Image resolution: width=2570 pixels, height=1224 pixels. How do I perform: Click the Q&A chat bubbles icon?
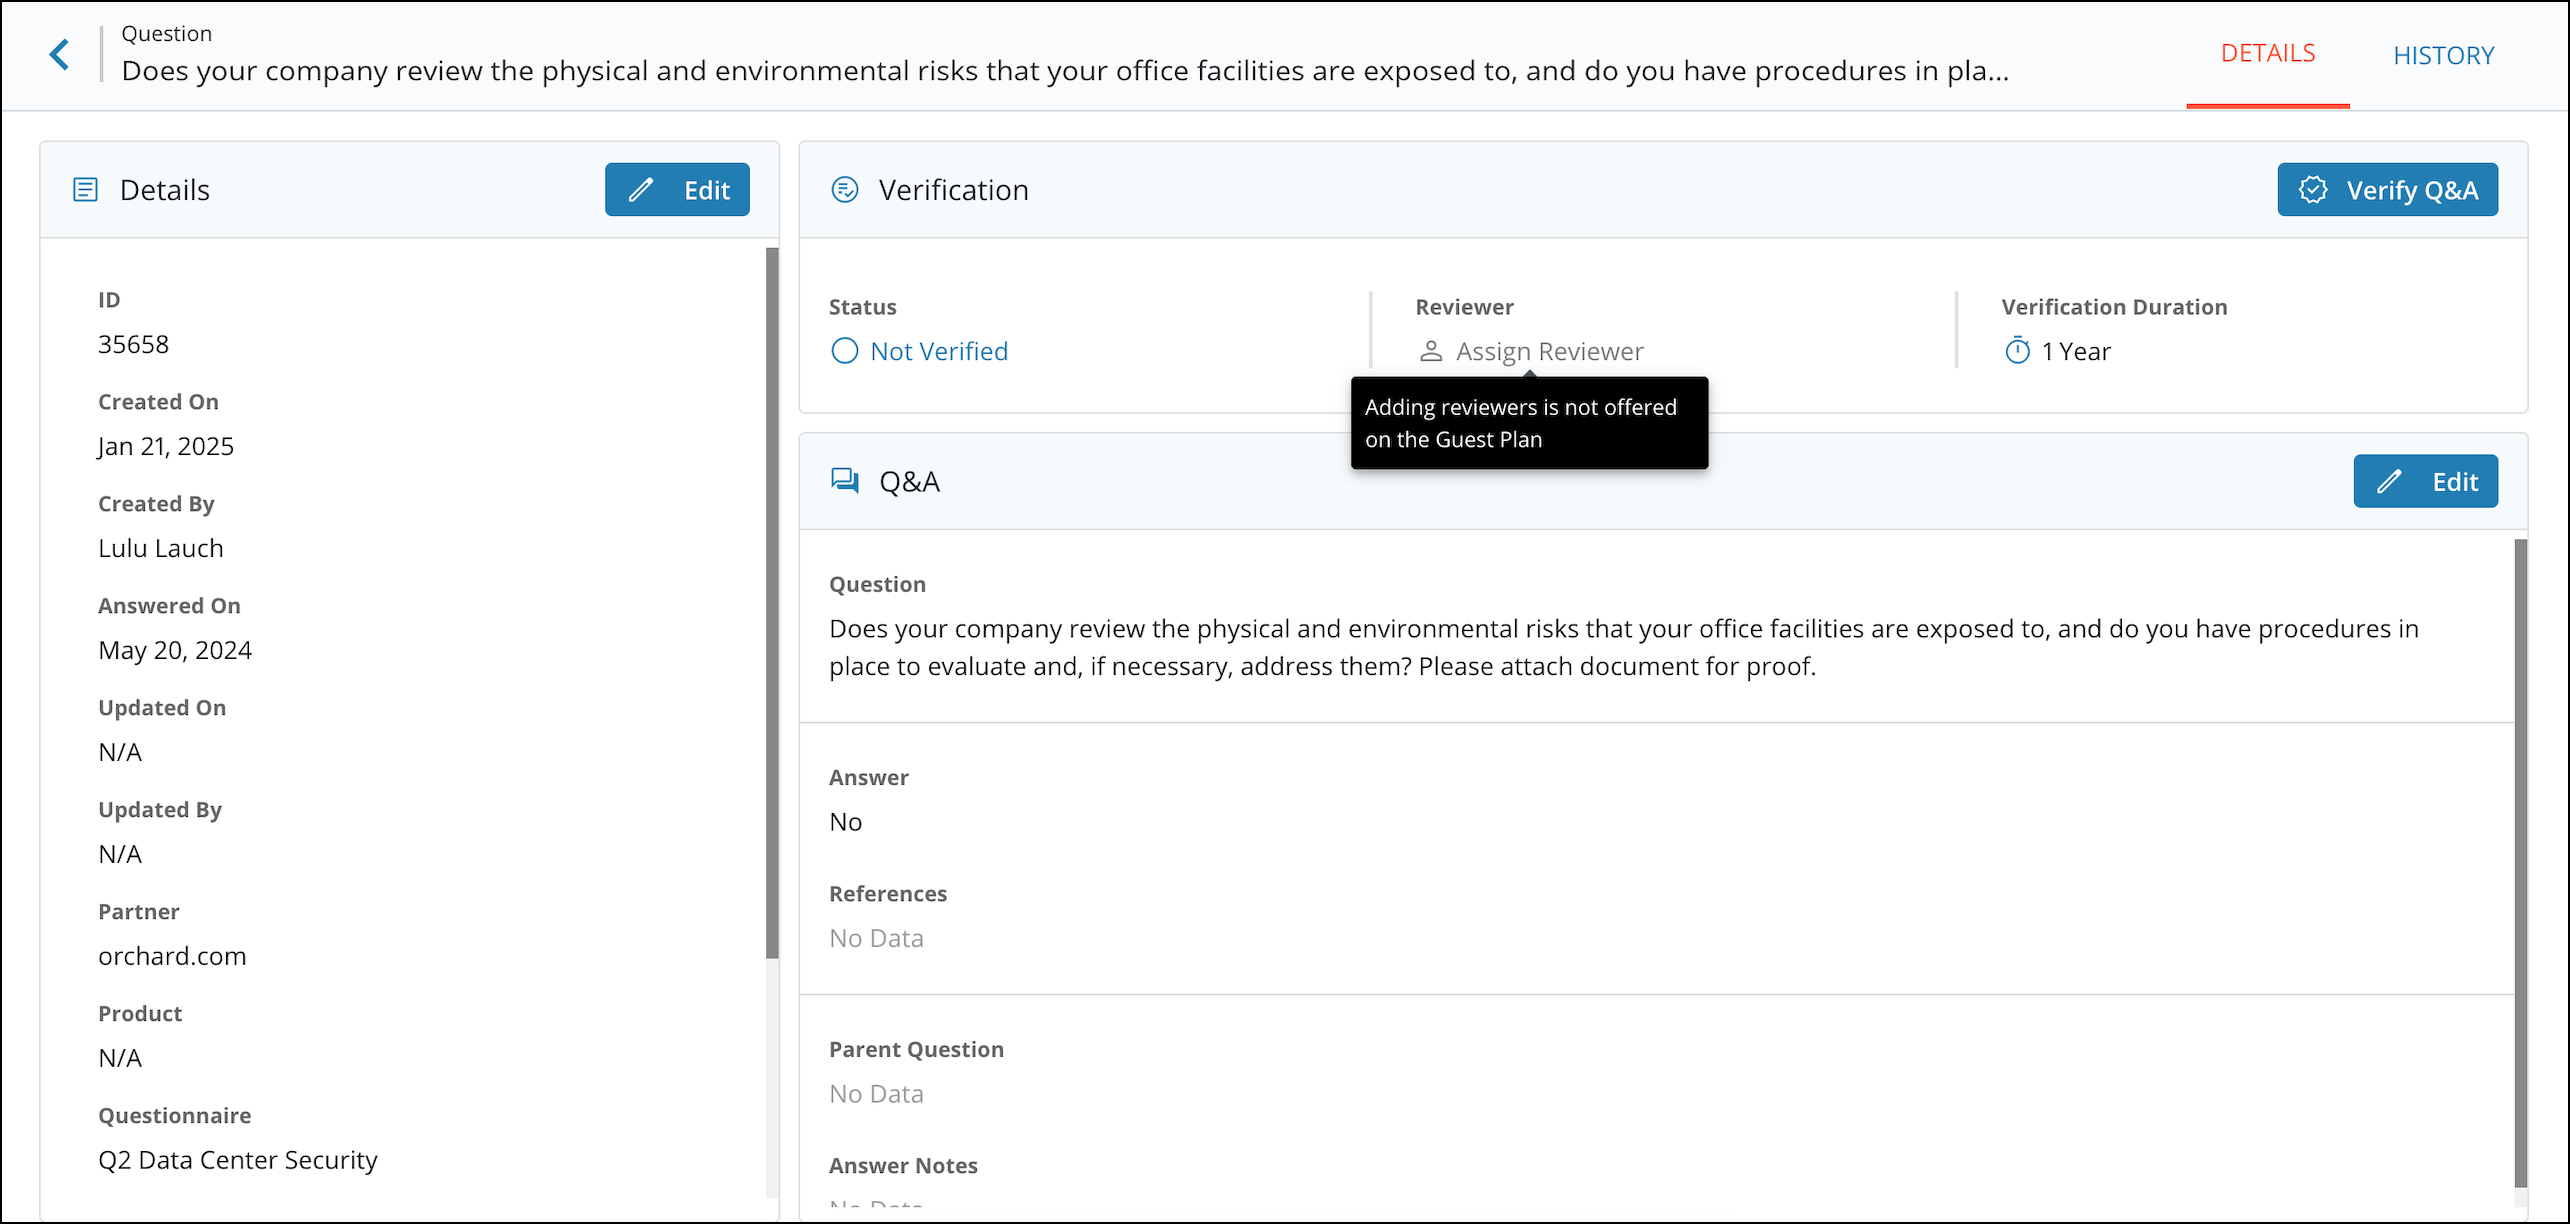845,481
